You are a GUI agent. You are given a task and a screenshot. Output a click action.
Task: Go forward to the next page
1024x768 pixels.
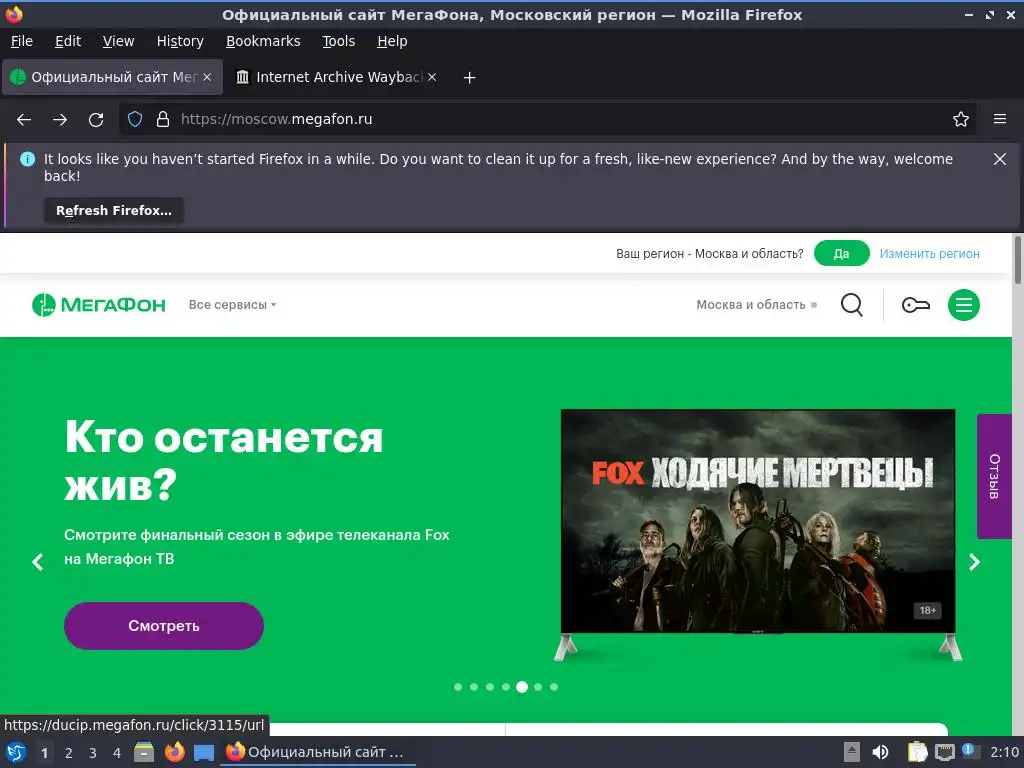[60, 120]
